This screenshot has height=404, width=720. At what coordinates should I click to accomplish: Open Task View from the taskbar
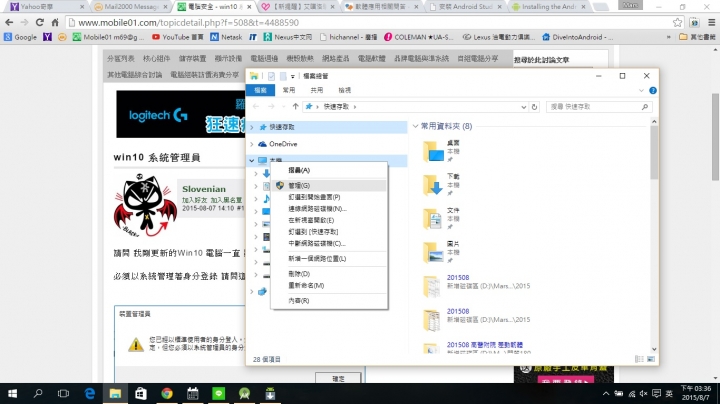(63, 393)
